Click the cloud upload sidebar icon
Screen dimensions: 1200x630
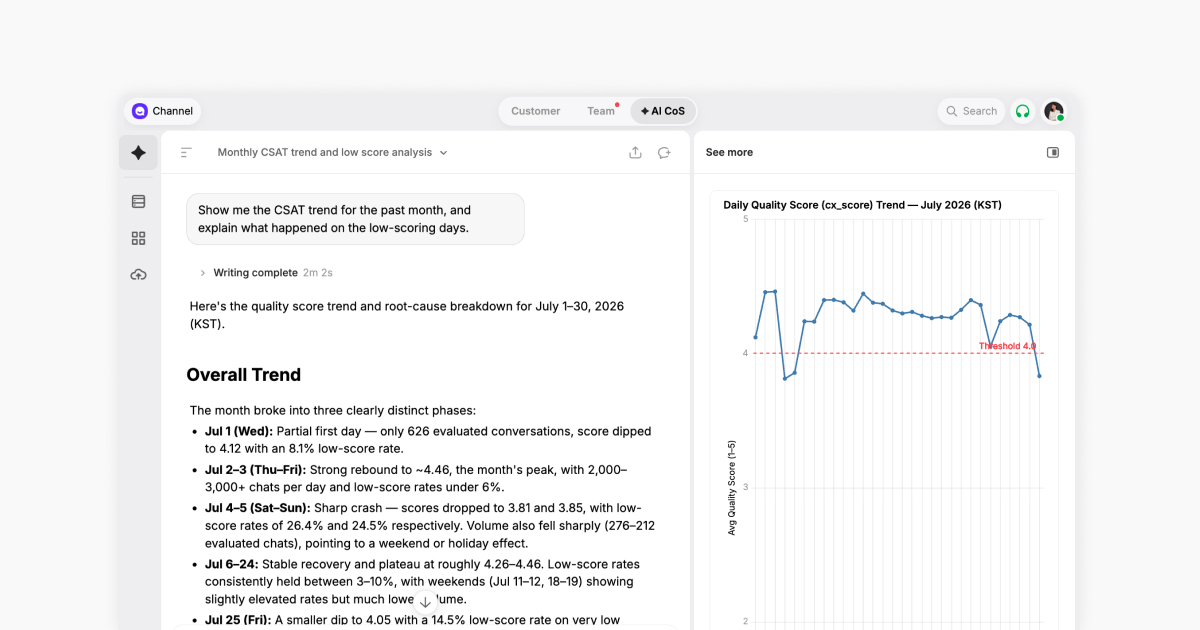coord(138,274)
